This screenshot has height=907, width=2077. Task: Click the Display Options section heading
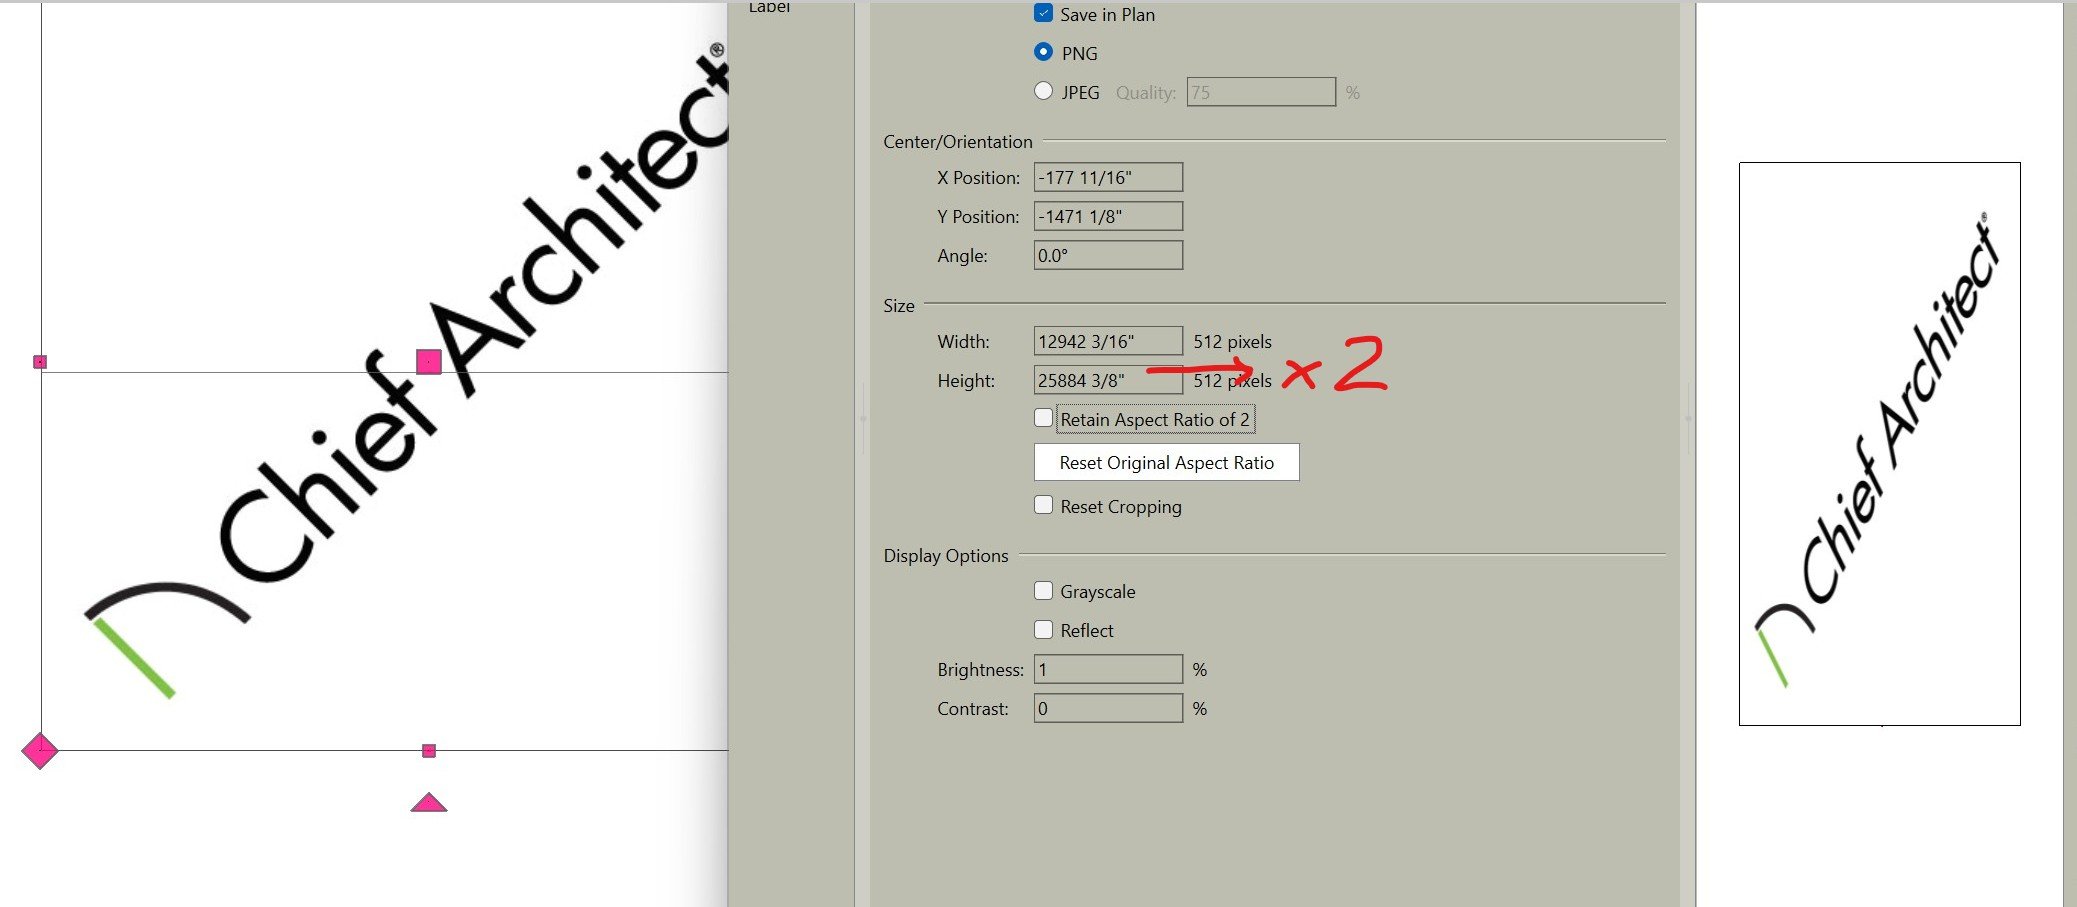[945, 556]
